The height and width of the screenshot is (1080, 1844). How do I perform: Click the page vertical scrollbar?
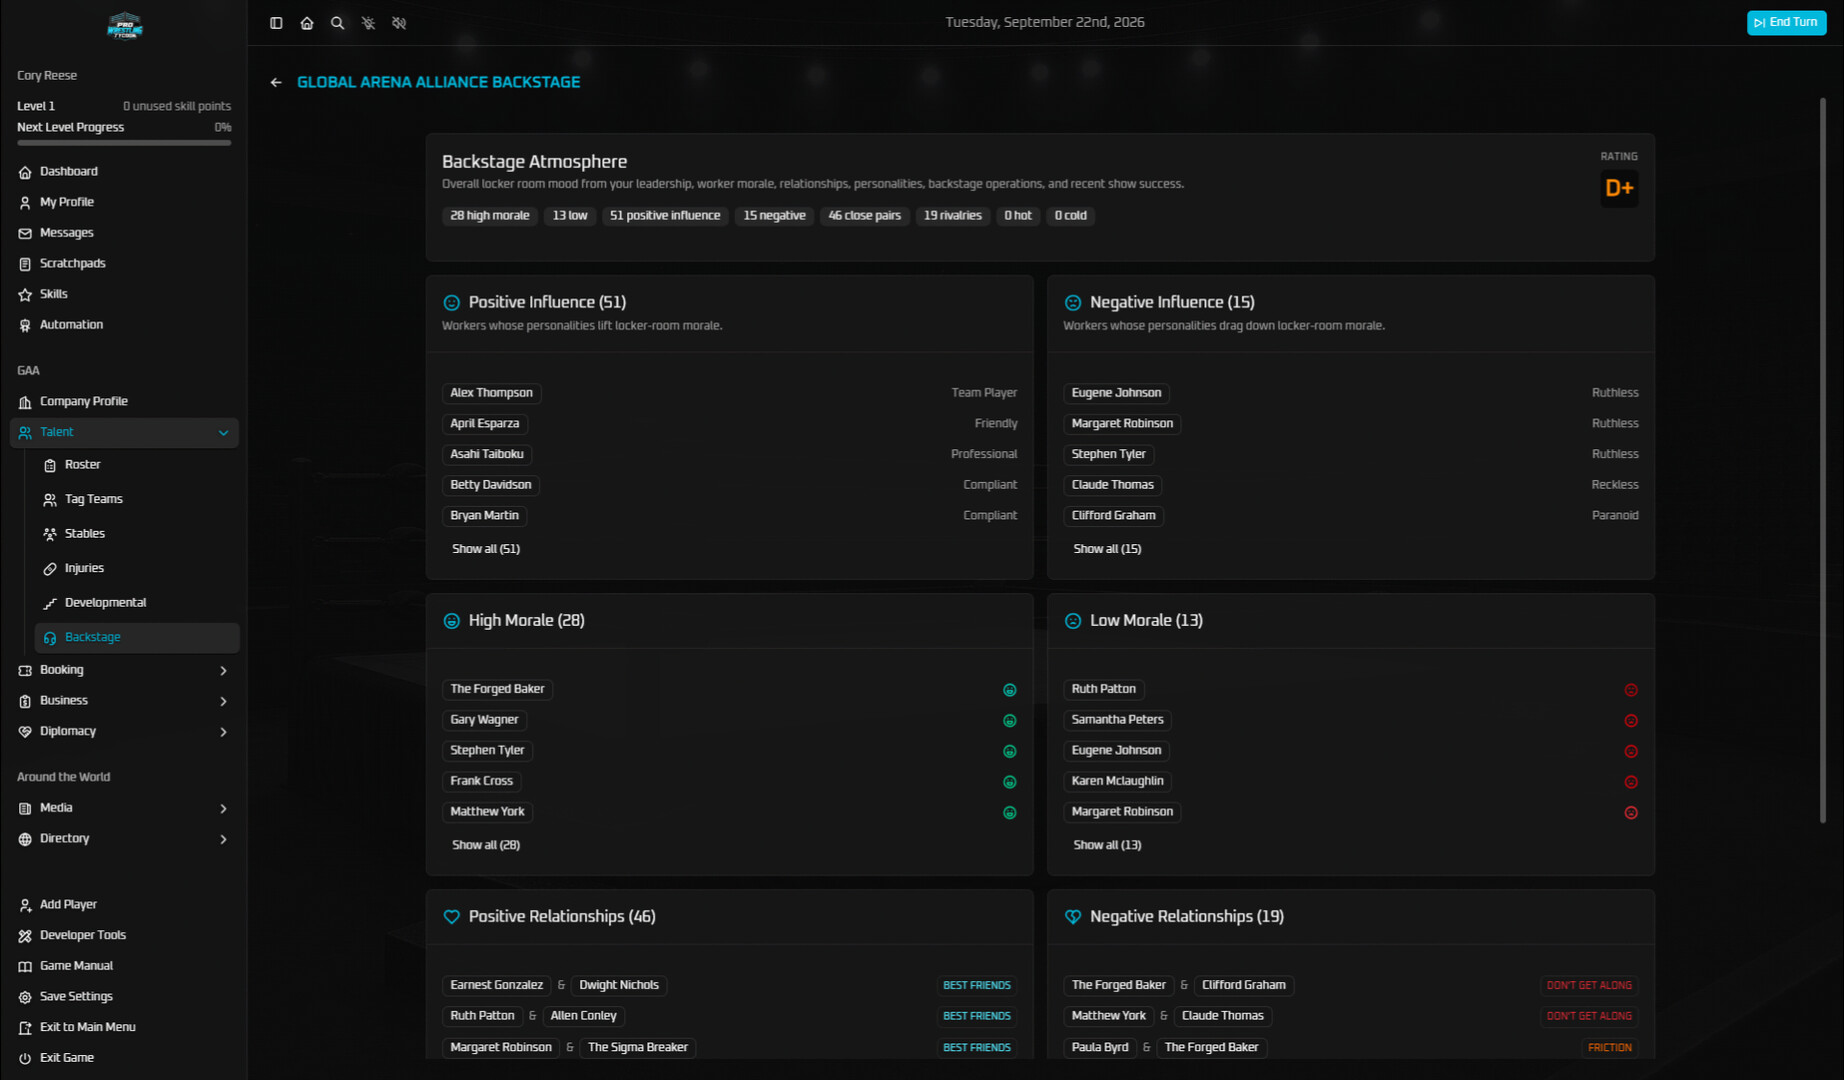(1823, 460)
